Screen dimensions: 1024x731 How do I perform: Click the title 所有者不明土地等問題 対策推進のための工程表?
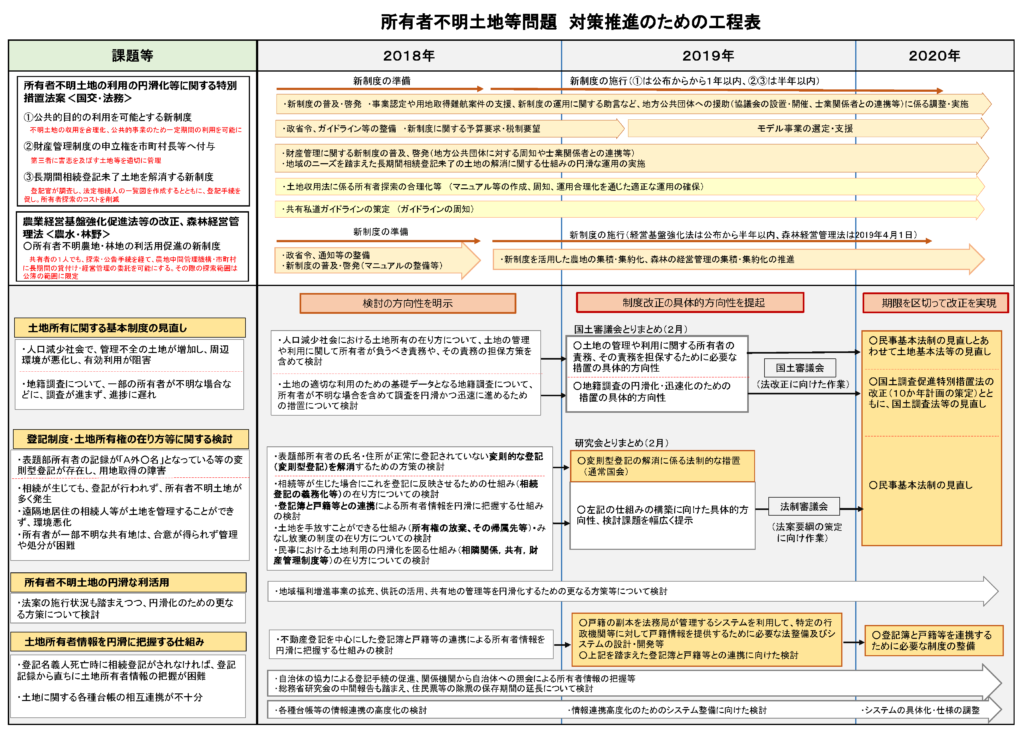(571, 22)
